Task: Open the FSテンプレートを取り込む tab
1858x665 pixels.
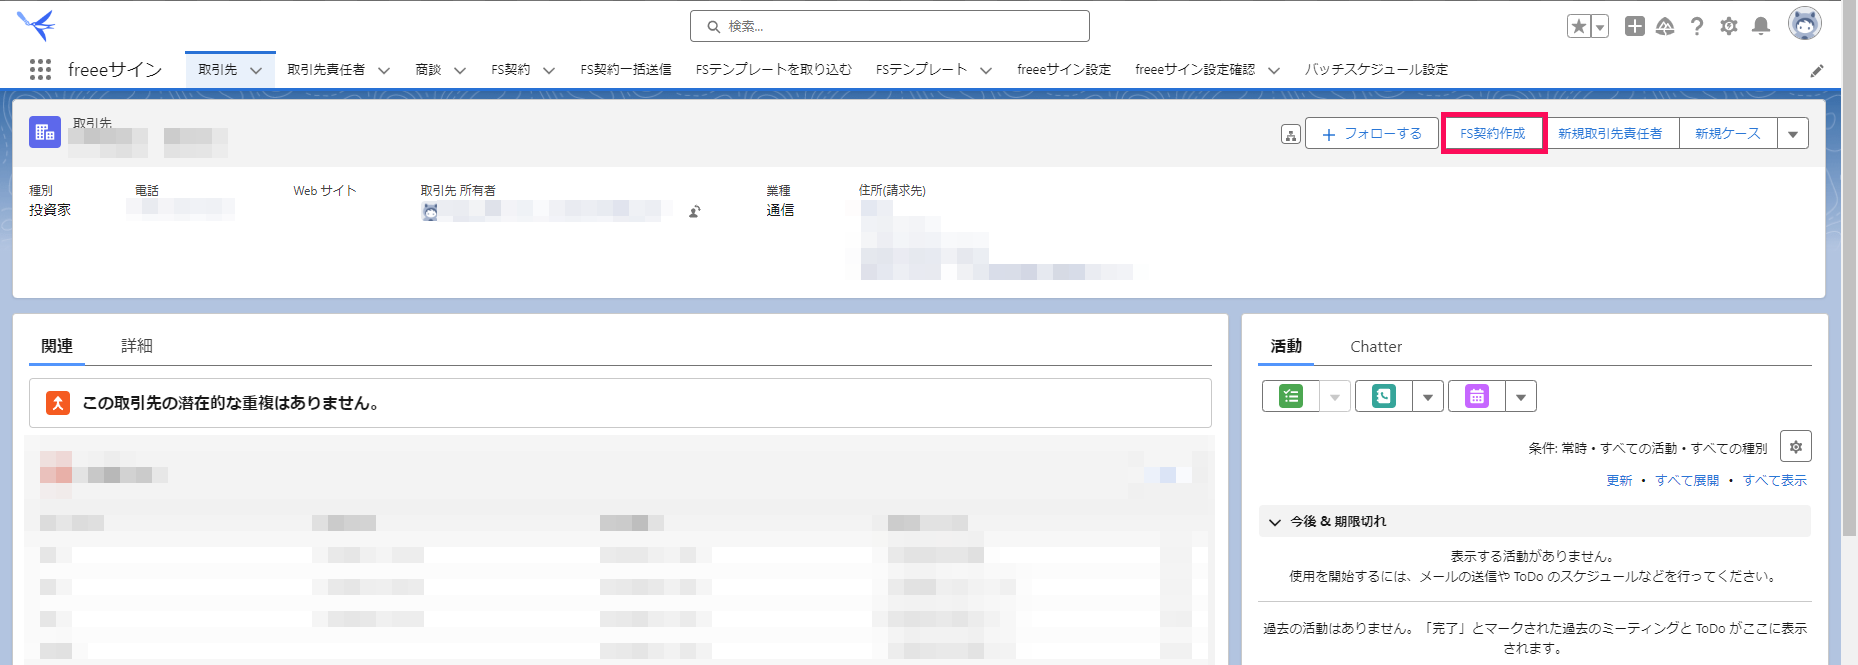Action: 774,70
